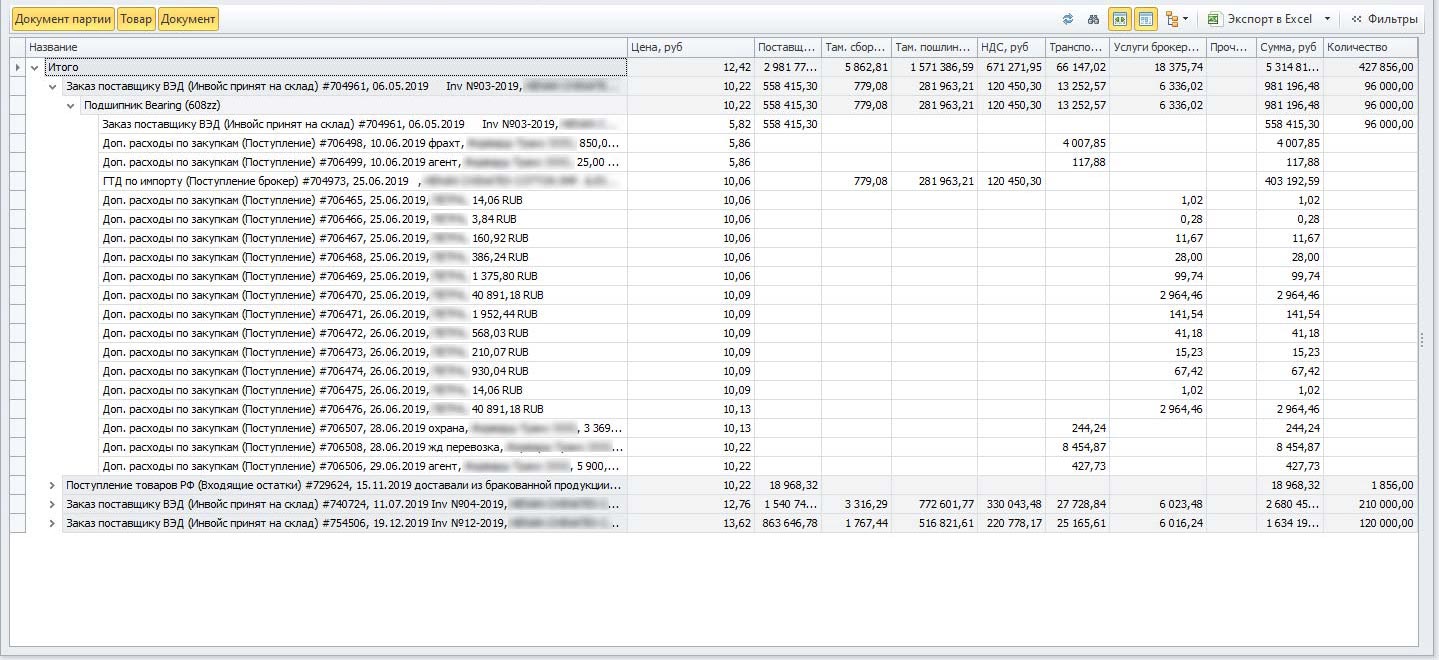
Task: Collapse the Итого root row
Action: (36, 67)
